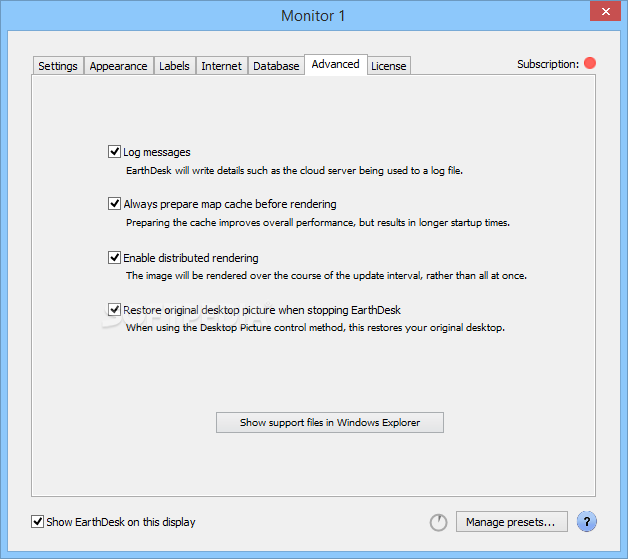Select the Advanced tab
This screenshot has width=628, height=559.
[336, 64]
